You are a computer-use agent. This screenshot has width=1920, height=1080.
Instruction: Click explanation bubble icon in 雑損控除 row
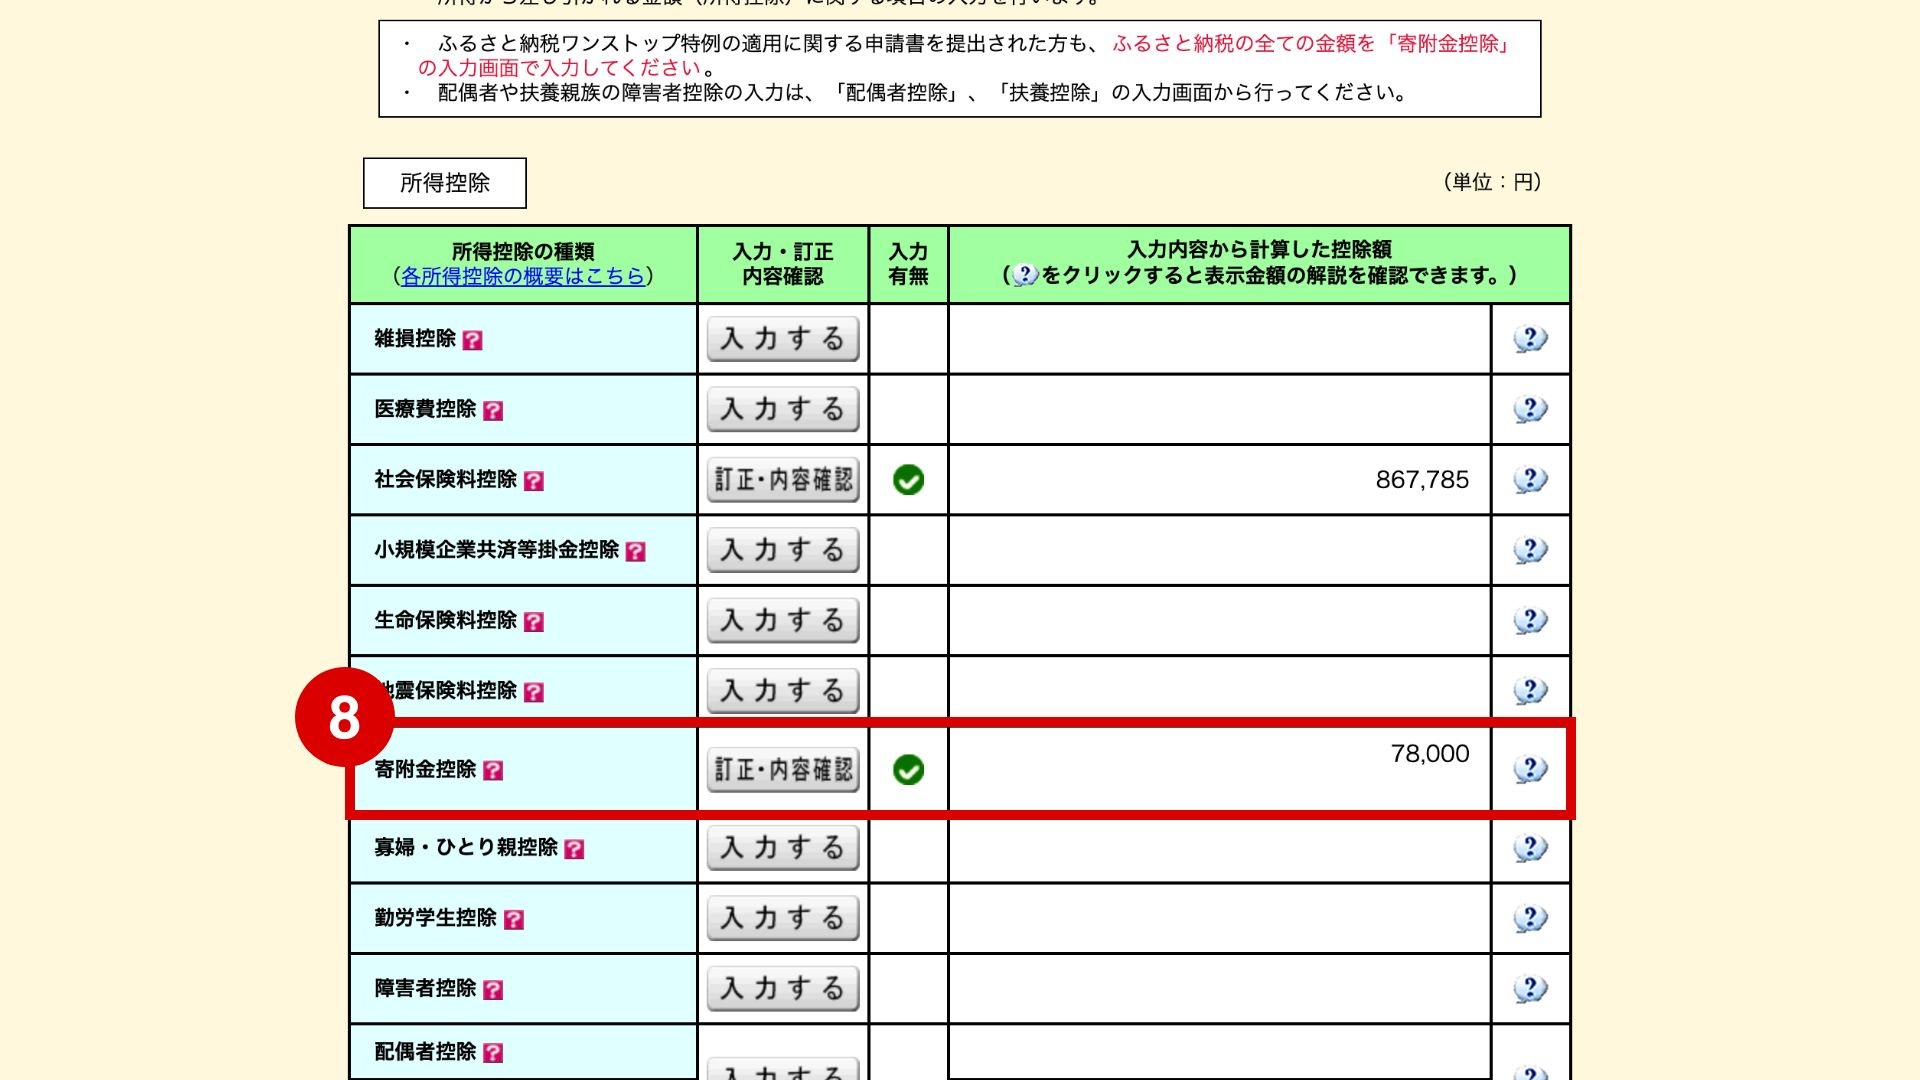1530,339
